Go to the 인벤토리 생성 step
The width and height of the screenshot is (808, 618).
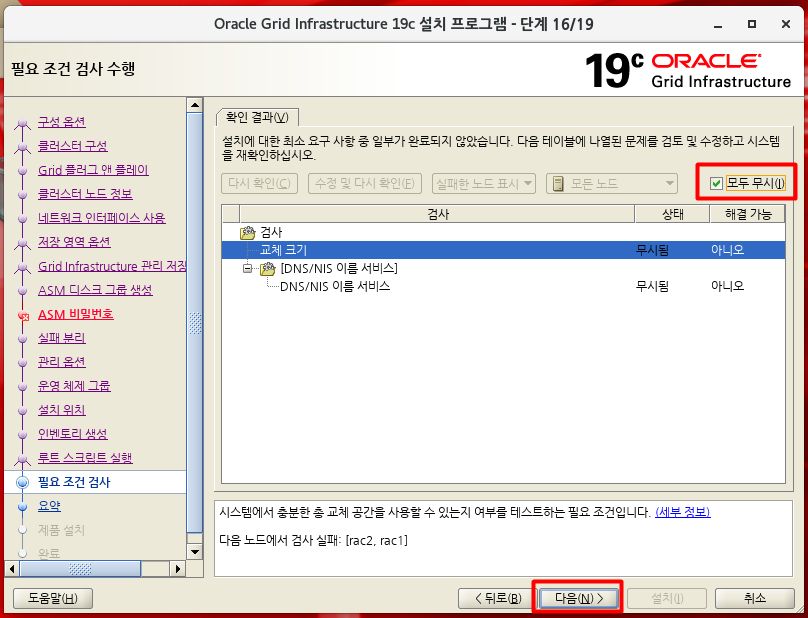73,434
